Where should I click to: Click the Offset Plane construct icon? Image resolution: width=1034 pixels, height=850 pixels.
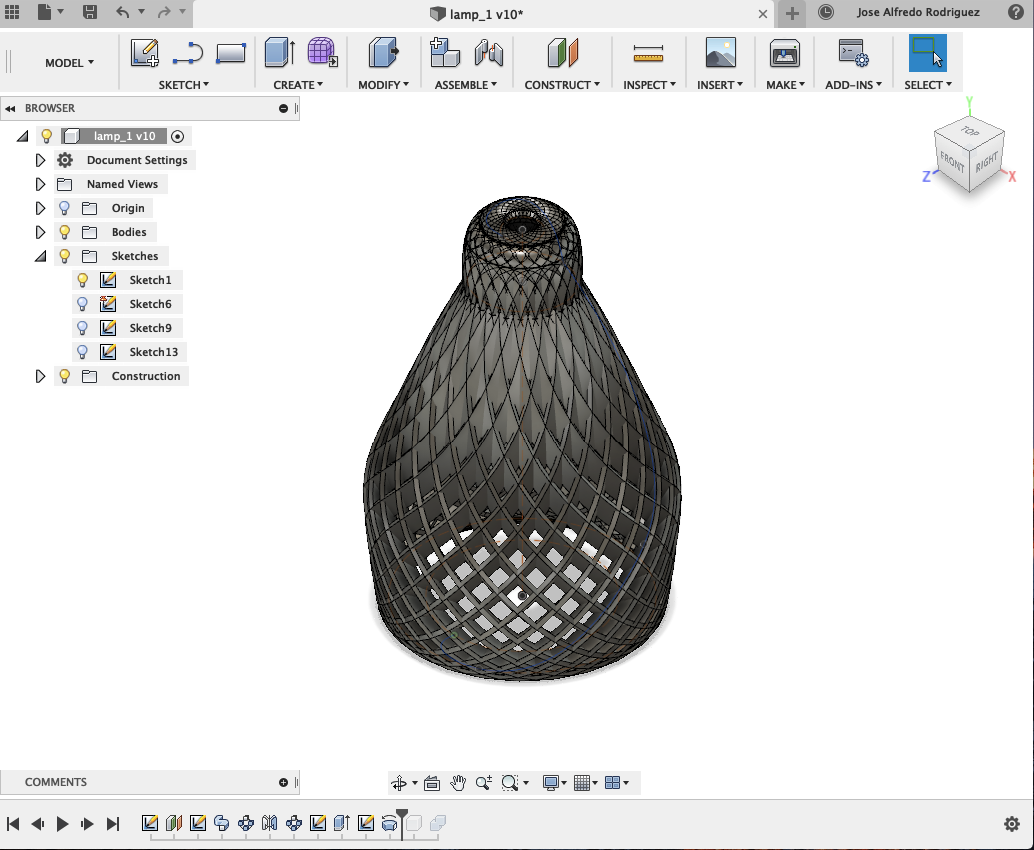point(563,53)
